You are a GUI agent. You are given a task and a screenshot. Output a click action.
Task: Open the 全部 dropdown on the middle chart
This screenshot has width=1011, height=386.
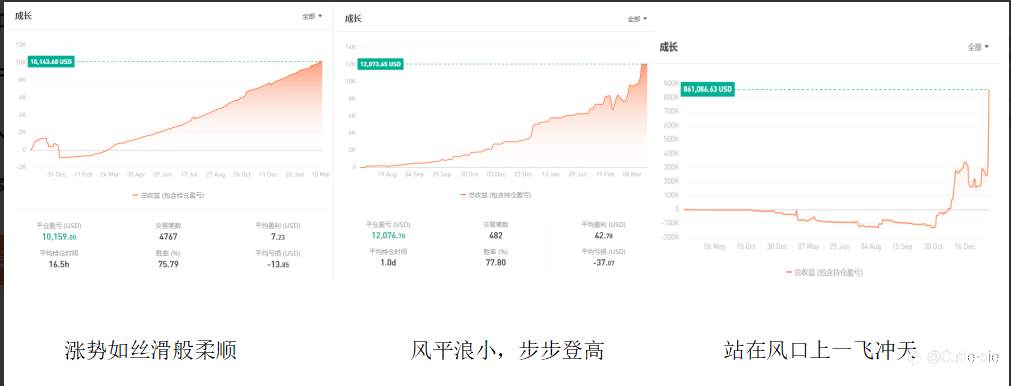(x=638, y=19)
